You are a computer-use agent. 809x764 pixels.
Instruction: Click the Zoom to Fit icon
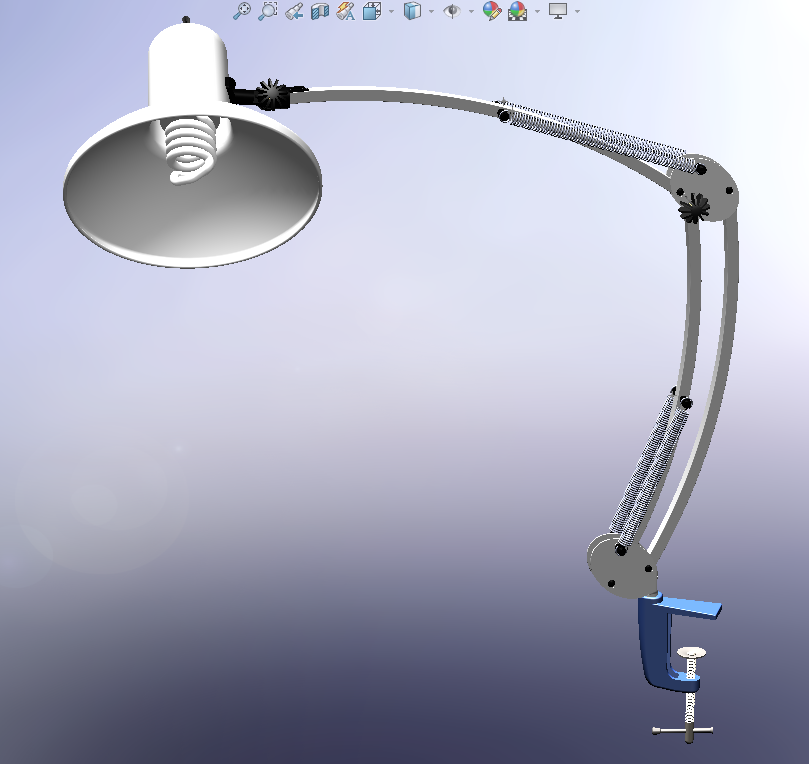pos(241,11)
